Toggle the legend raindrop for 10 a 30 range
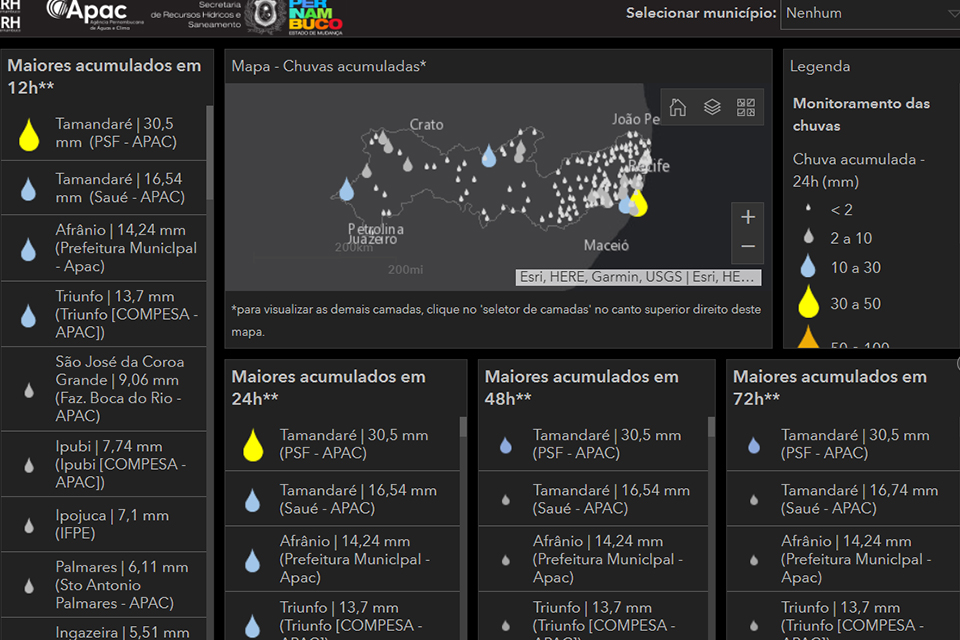 click(x=809, y=265)
